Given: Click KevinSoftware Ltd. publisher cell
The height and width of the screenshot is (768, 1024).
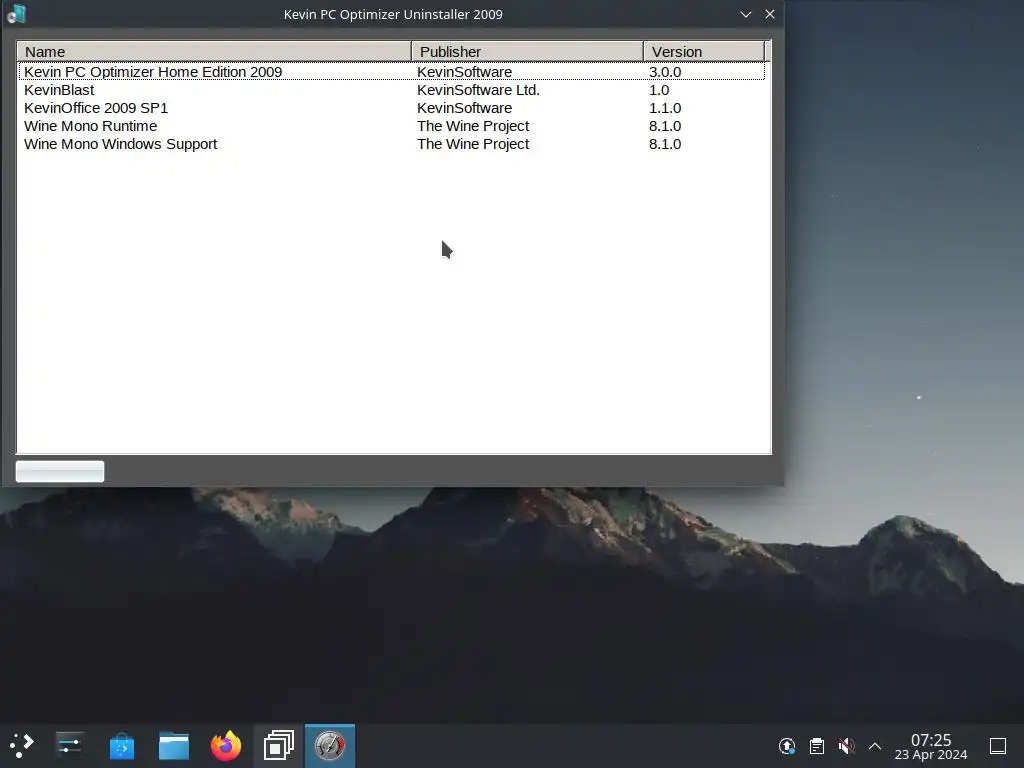Looking at the screenshot, I should click(x=478, y=90).
